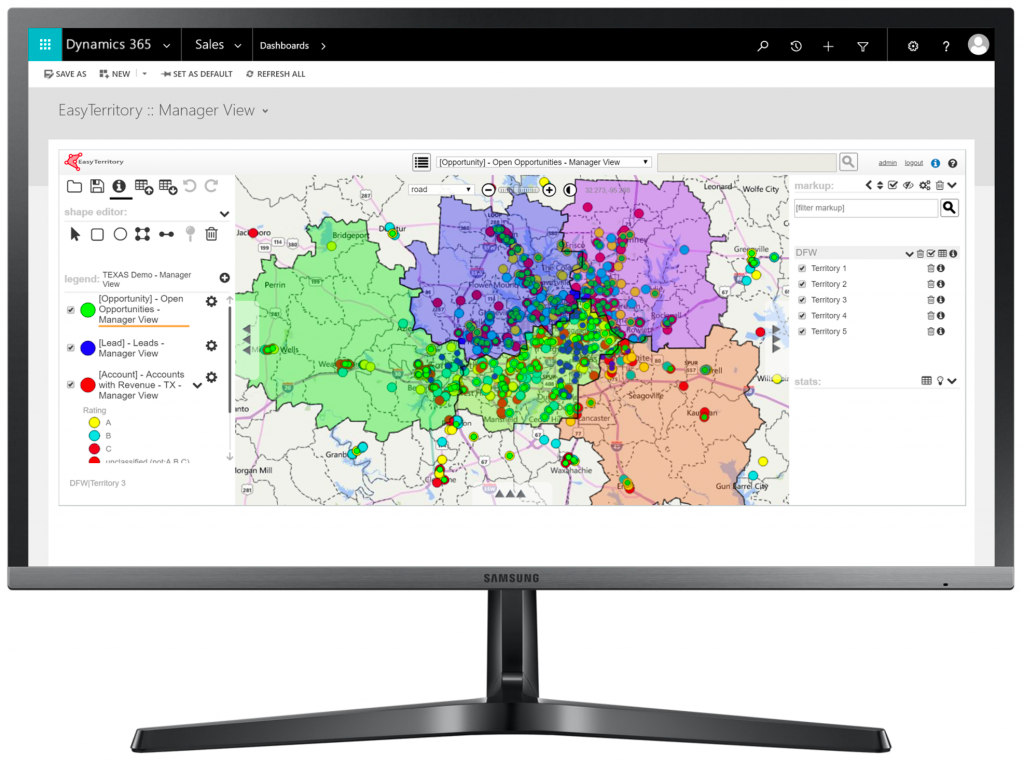Click Dashboards in the navigation bar
Image resolution: width=1024 pixels, height=763 pixels.
tap(284, 46)
